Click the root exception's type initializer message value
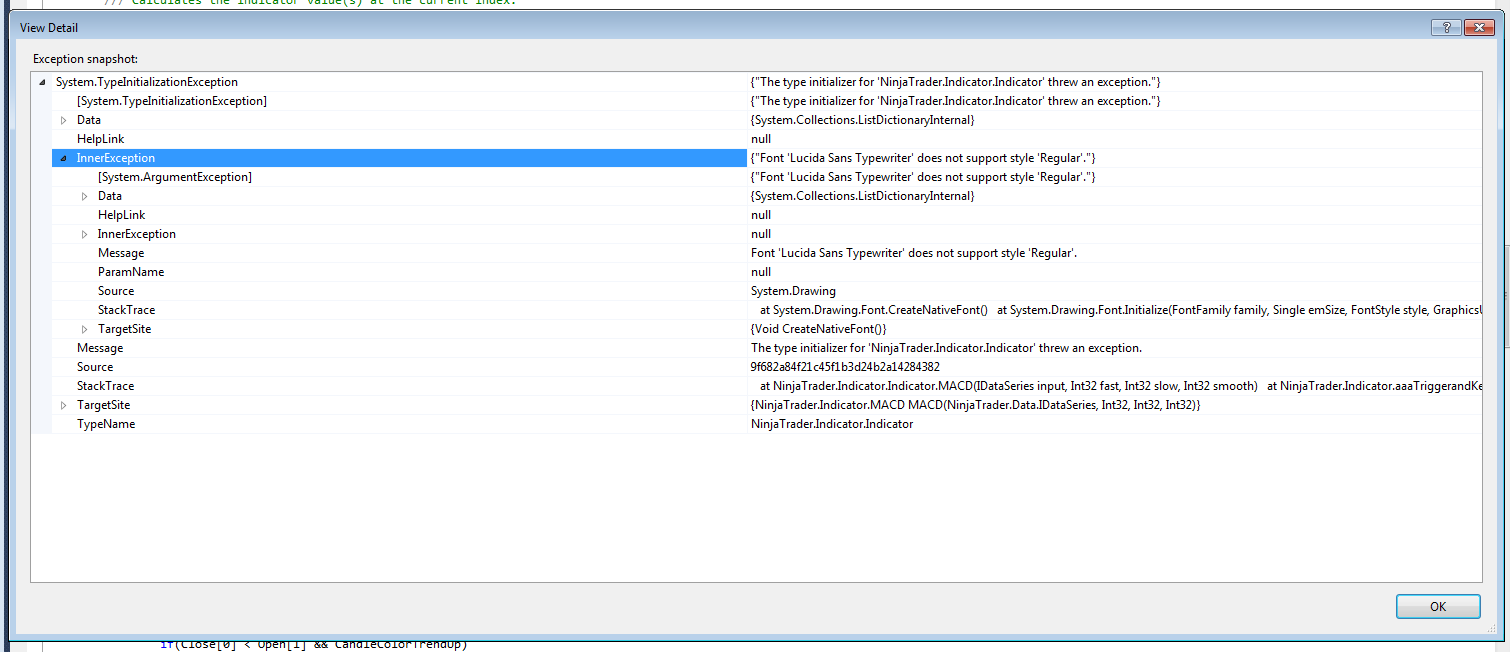 click(x=955, y=82)
